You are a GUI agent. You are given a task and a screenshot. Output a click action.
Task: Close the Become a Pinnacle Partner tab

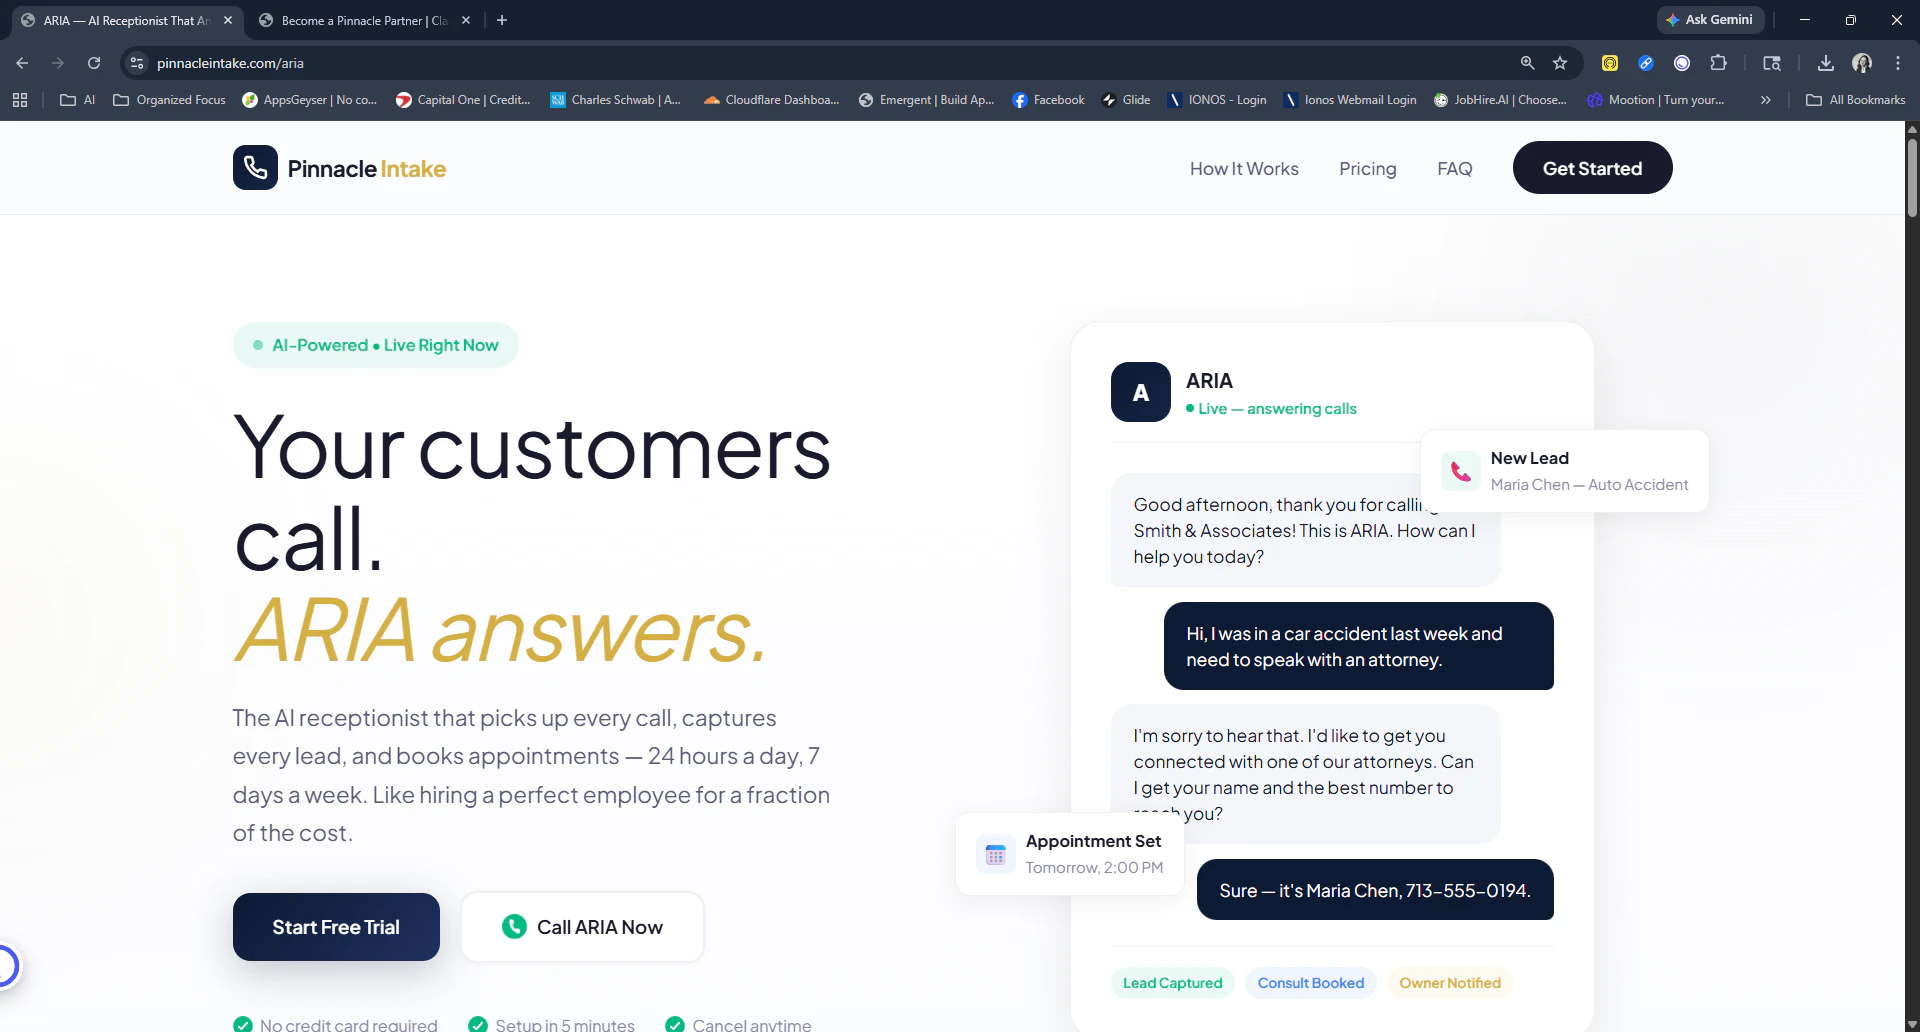(x=466, y=20)
